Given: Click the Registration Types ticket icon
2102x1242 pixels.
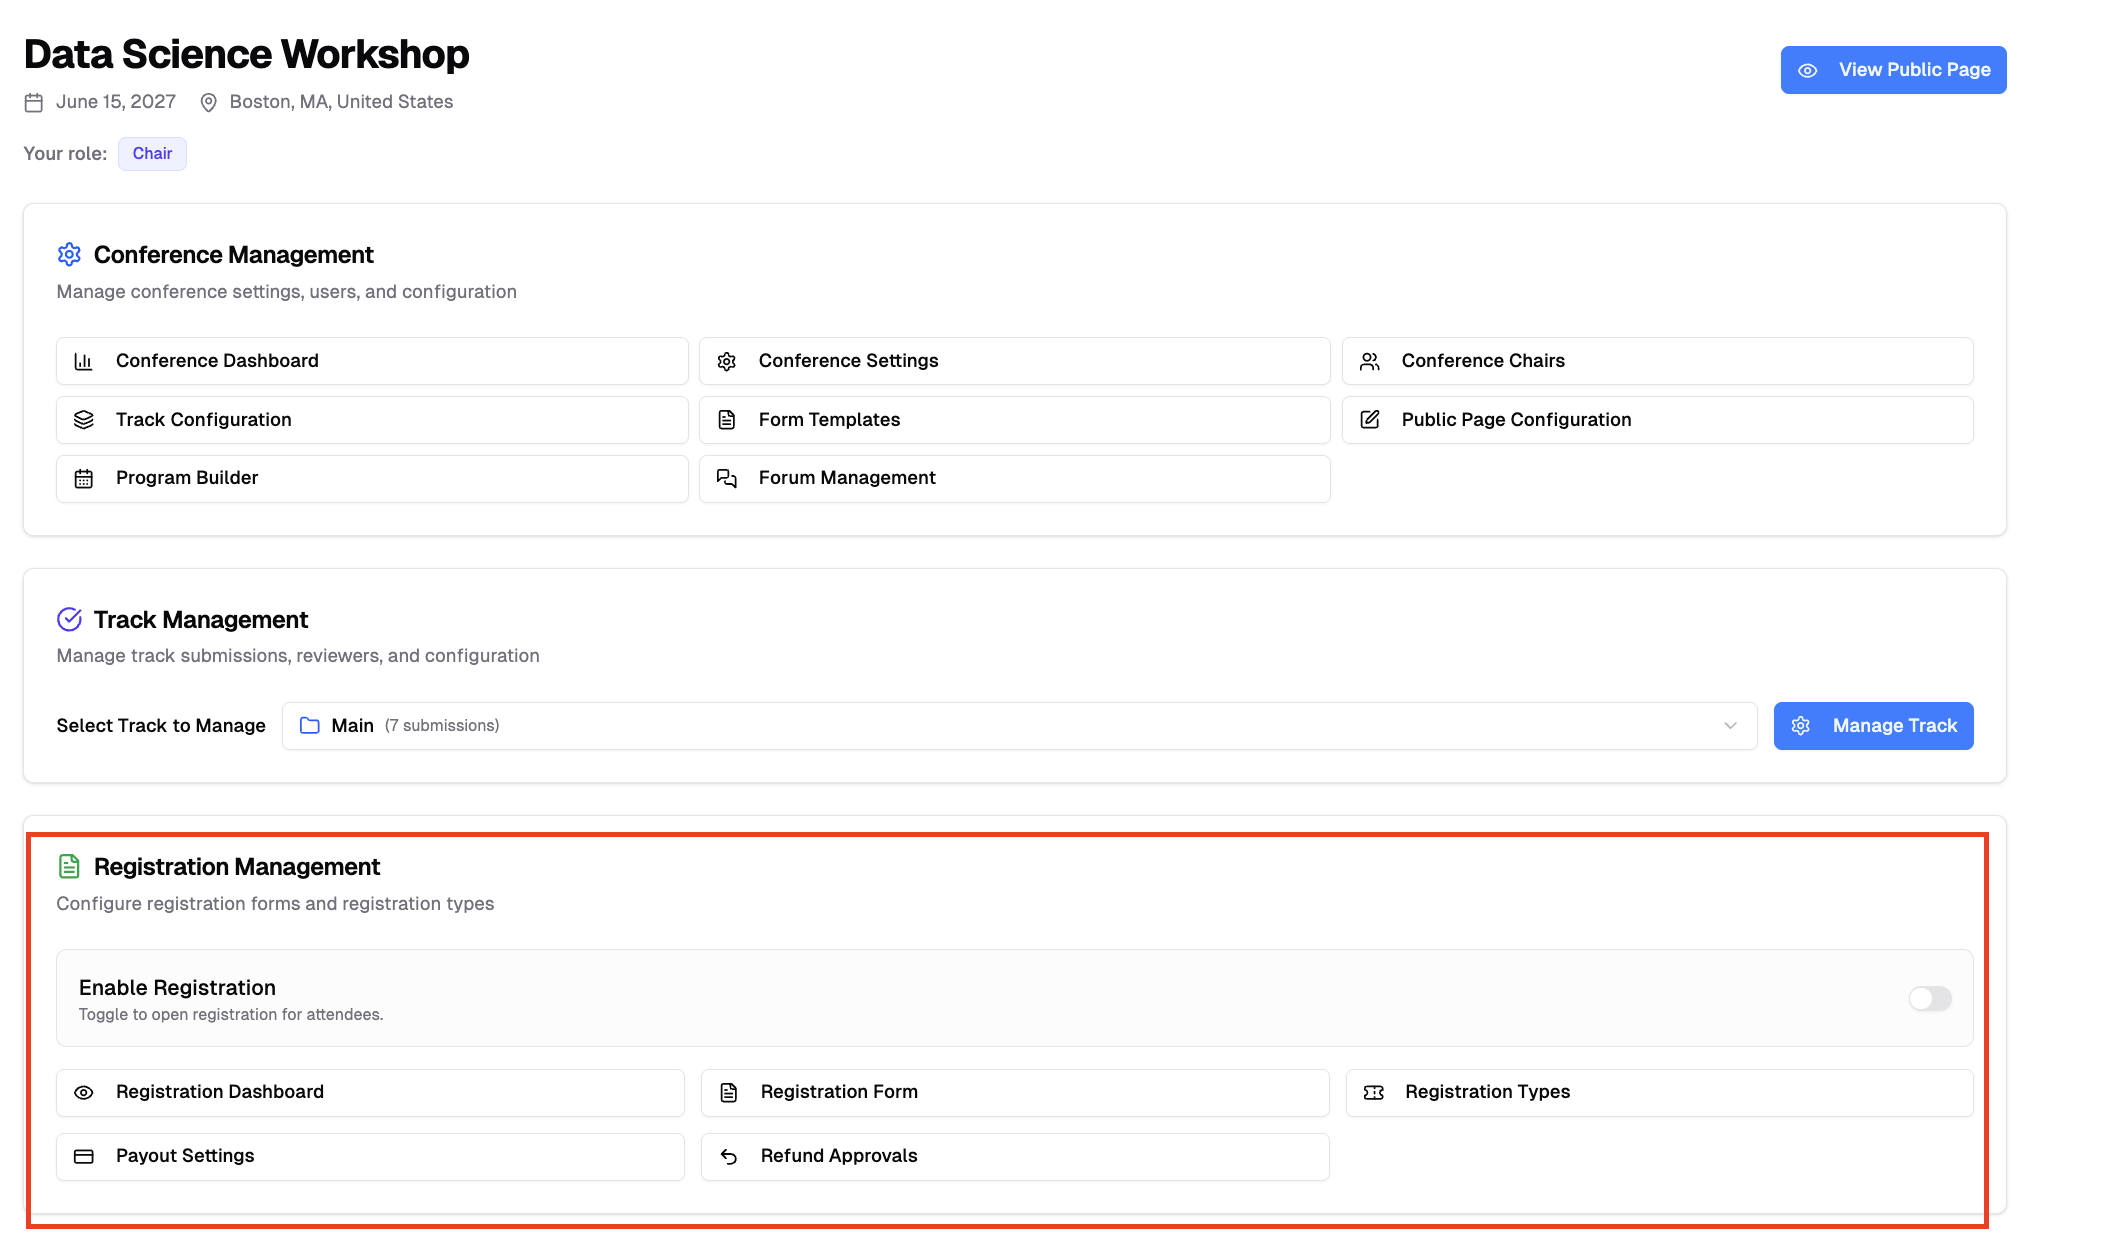Looking at the screenshot, I should 1374,1093.
